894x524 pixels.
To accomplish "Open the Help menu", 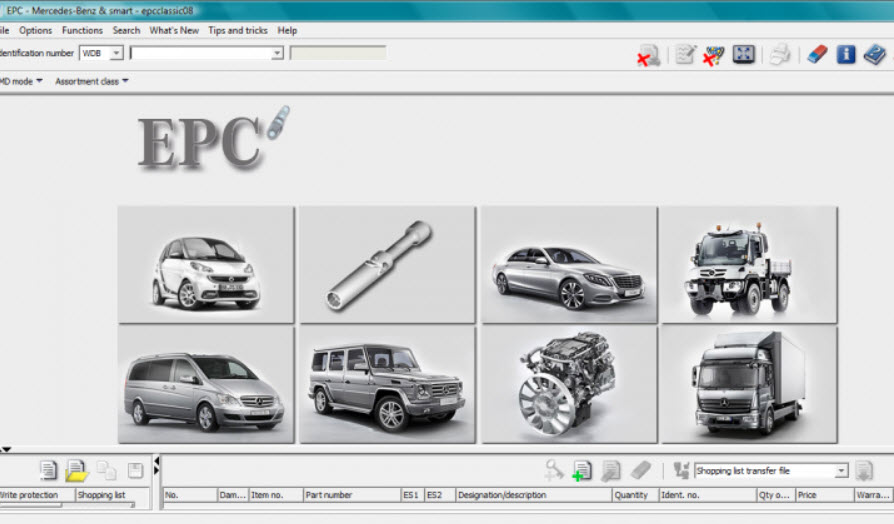I will pyautogui.click(x=287, y=30).
